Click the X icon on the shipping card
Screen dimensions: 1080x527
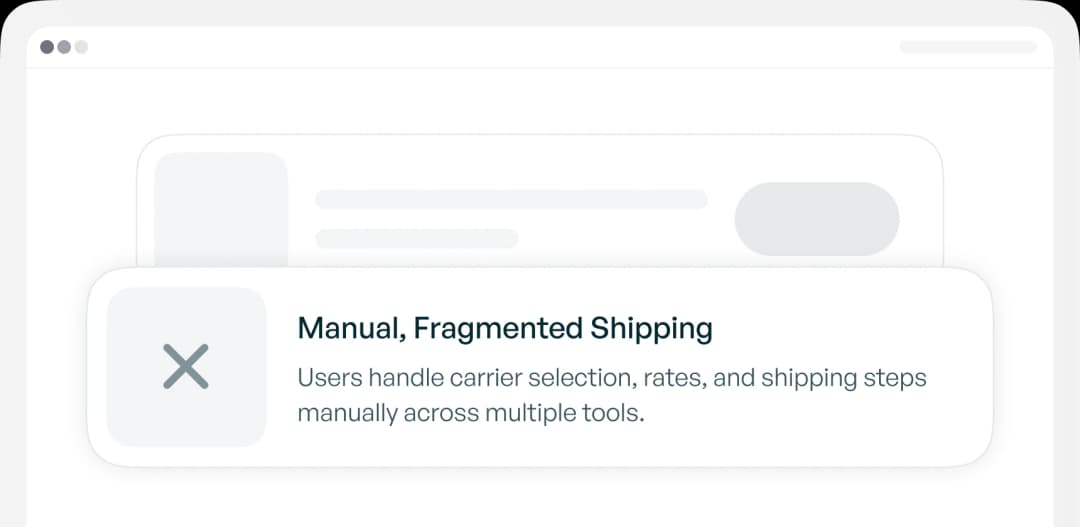coord(186,366)
